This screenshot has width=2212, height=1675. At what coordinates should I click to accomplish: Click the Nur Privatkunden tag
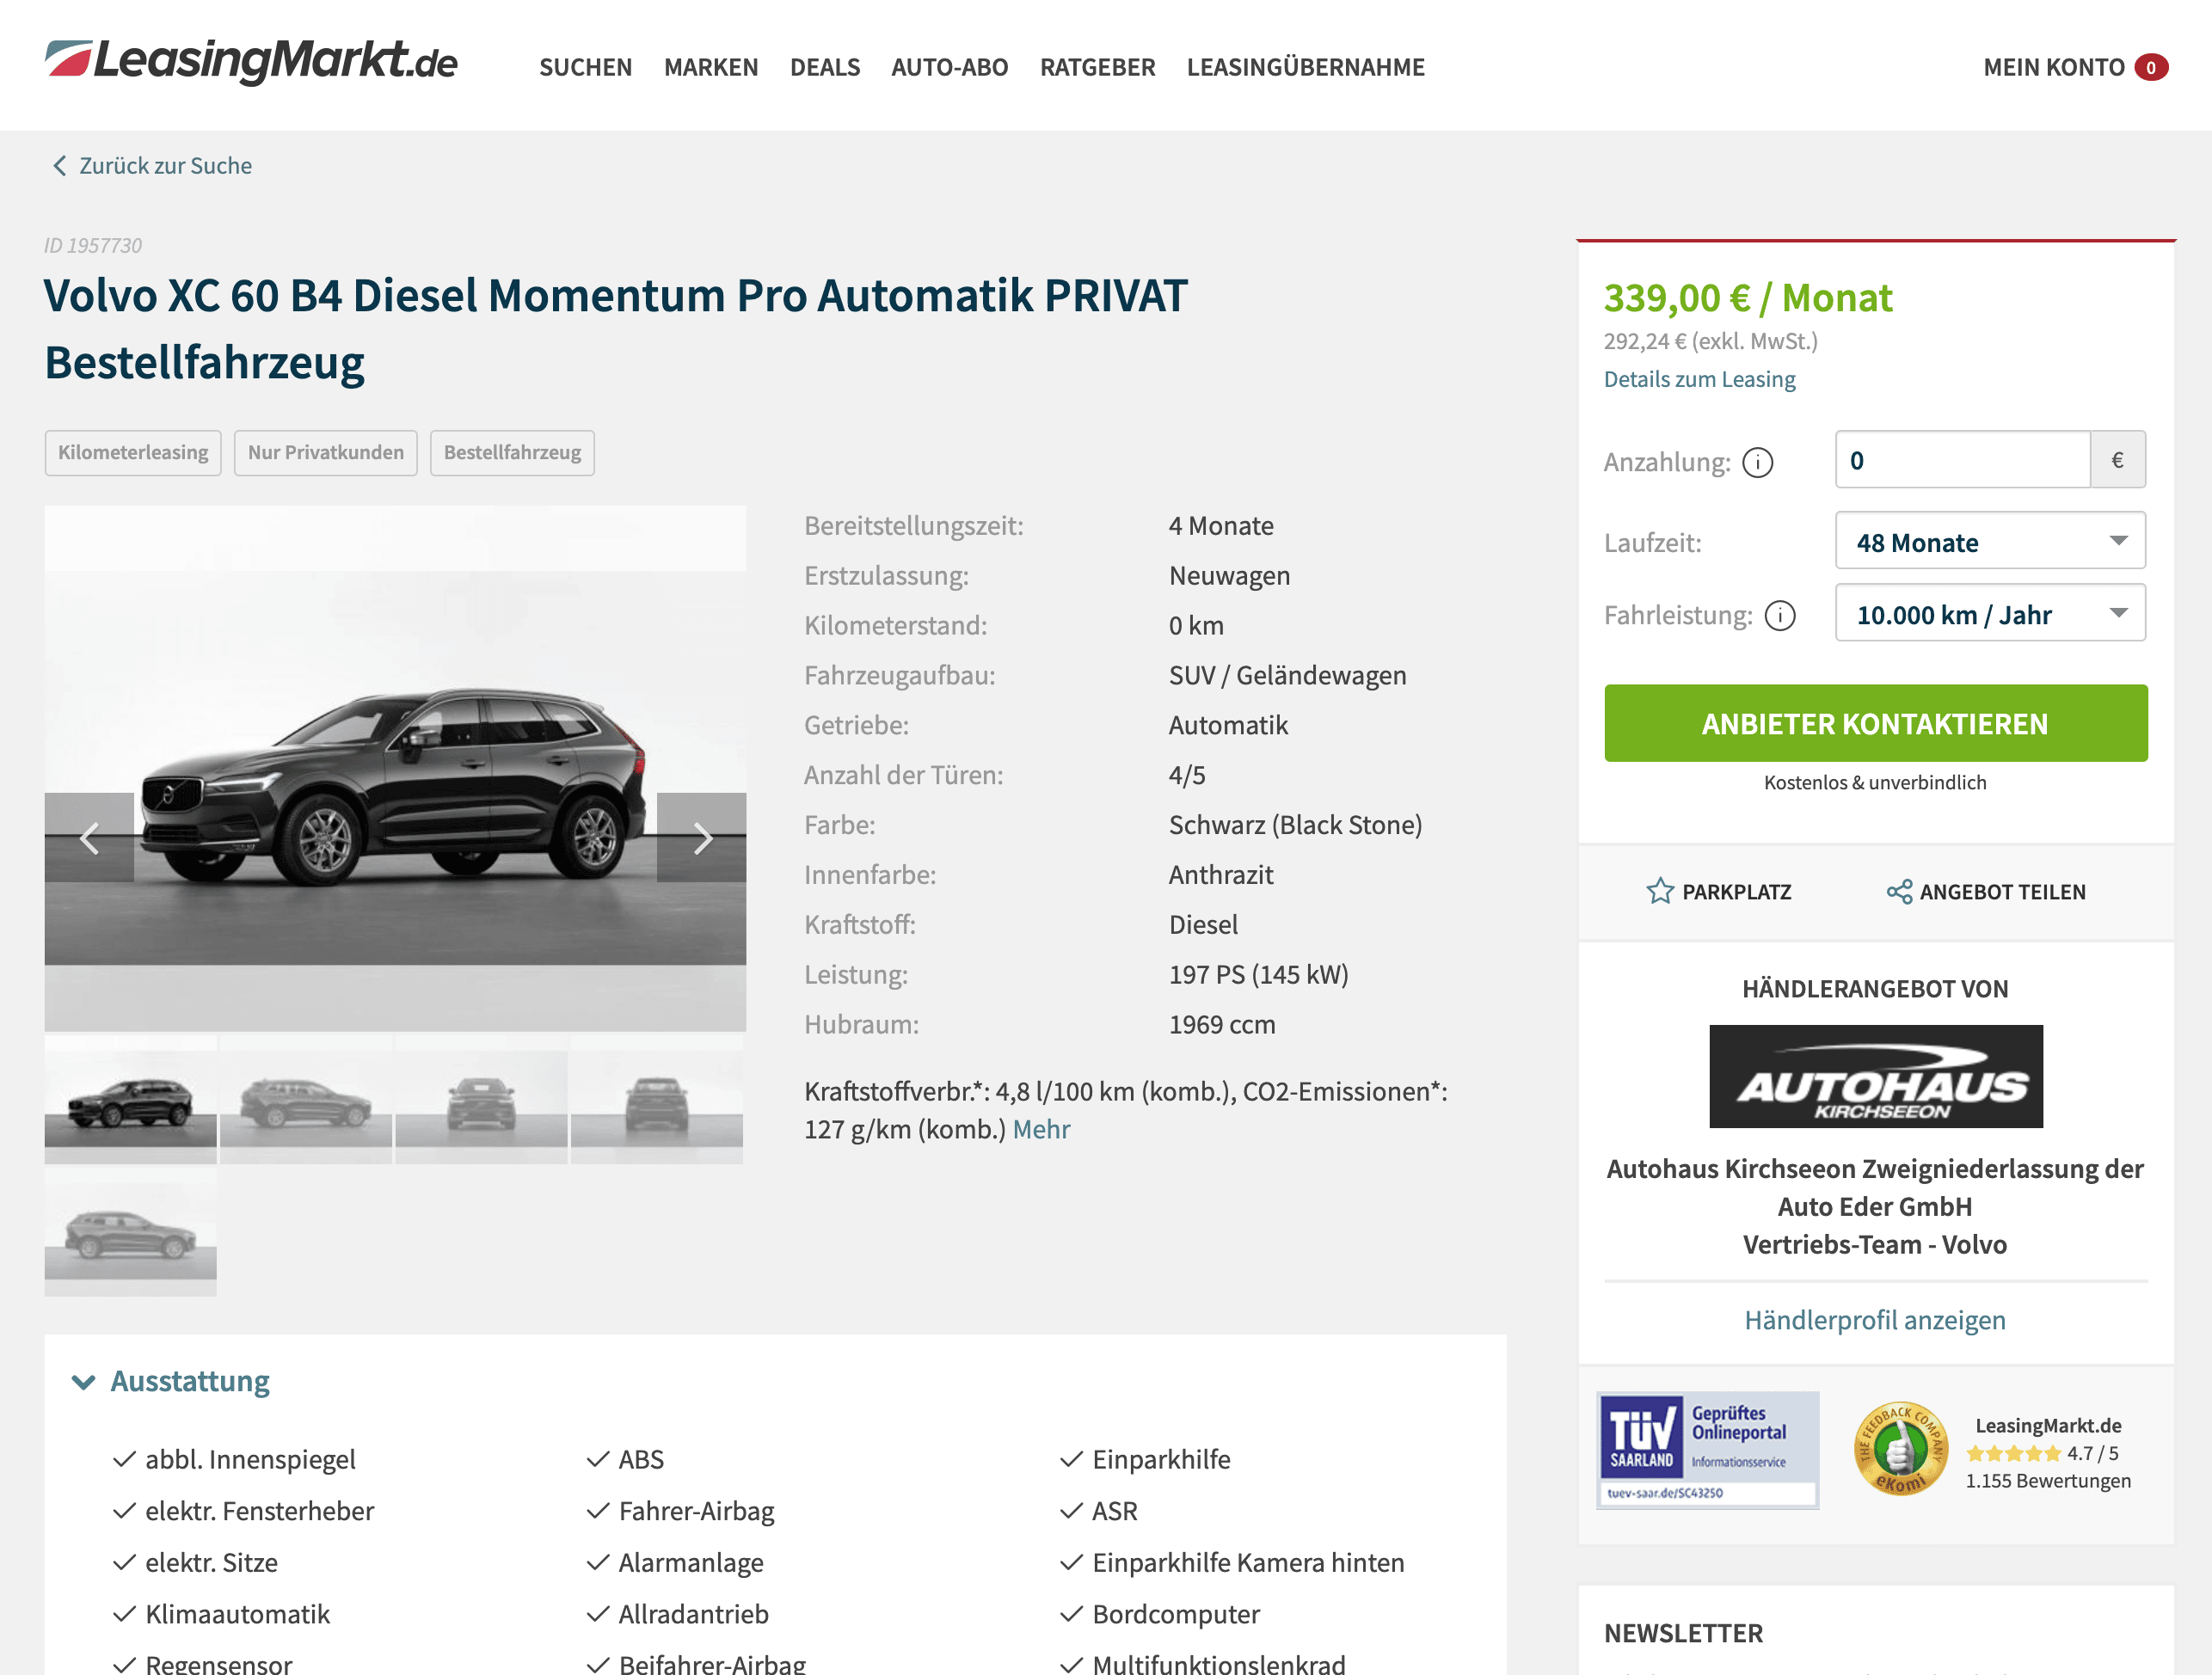(x=326, y=453)
